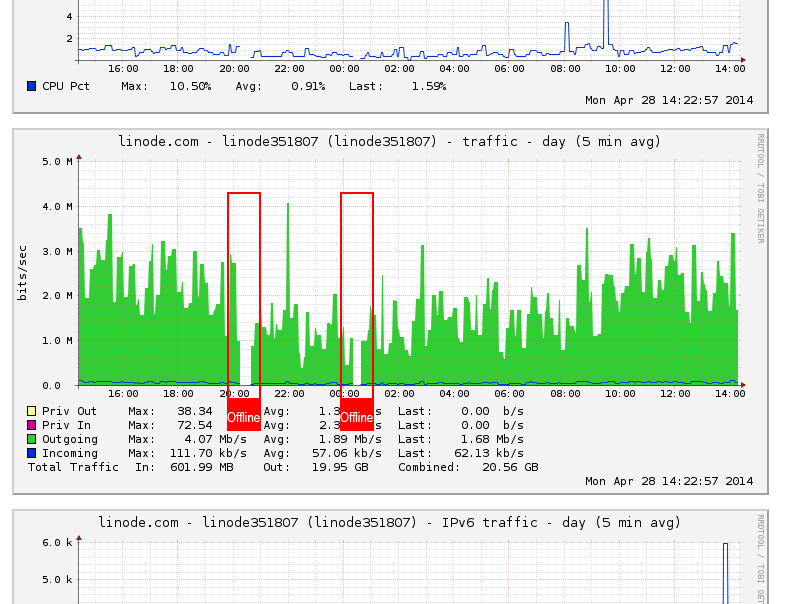
Task: Click the "CPU Pct" legend label
Action: (66, 87)
